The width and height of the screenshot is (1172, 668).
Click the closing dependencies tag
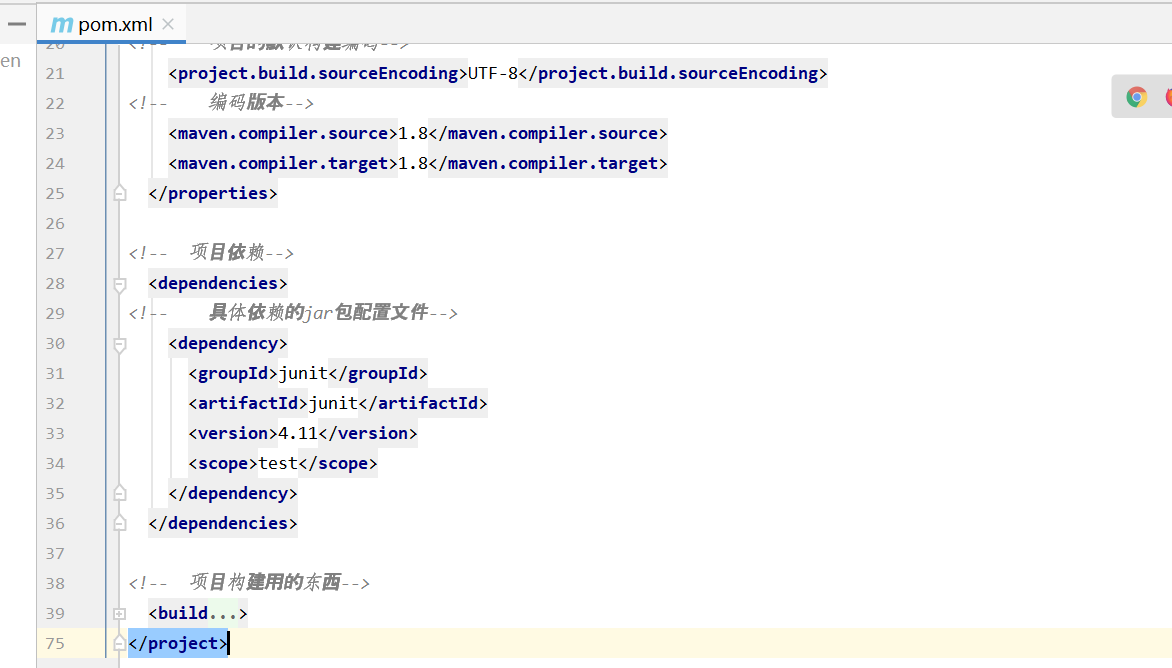pyautogui.click(x=223, y=523)
